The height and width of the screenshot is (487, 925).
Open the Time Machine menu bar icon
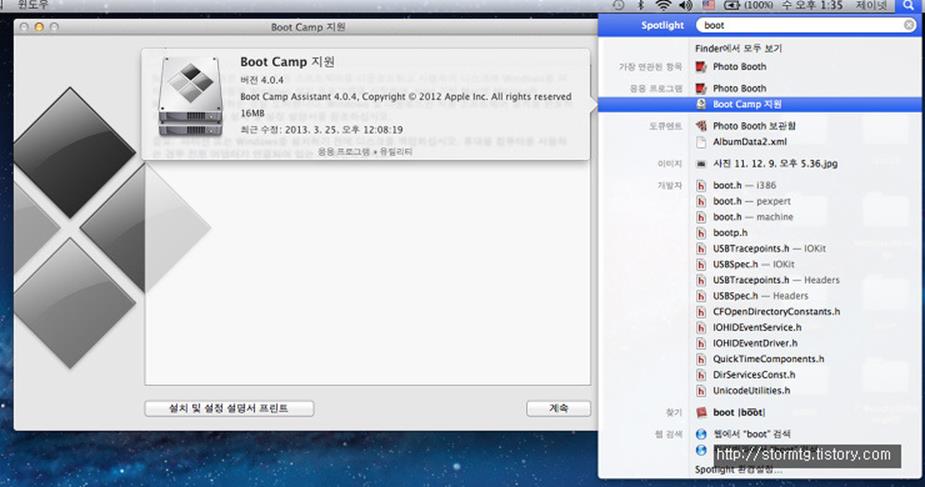(x=618, y=5)
